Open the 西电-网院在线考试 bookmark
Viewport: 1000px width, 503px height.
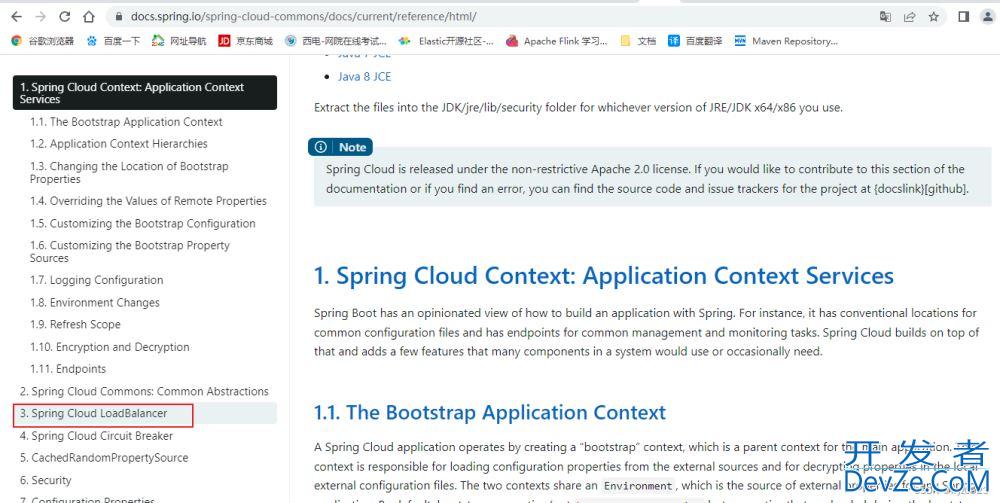tap(335, 41)
